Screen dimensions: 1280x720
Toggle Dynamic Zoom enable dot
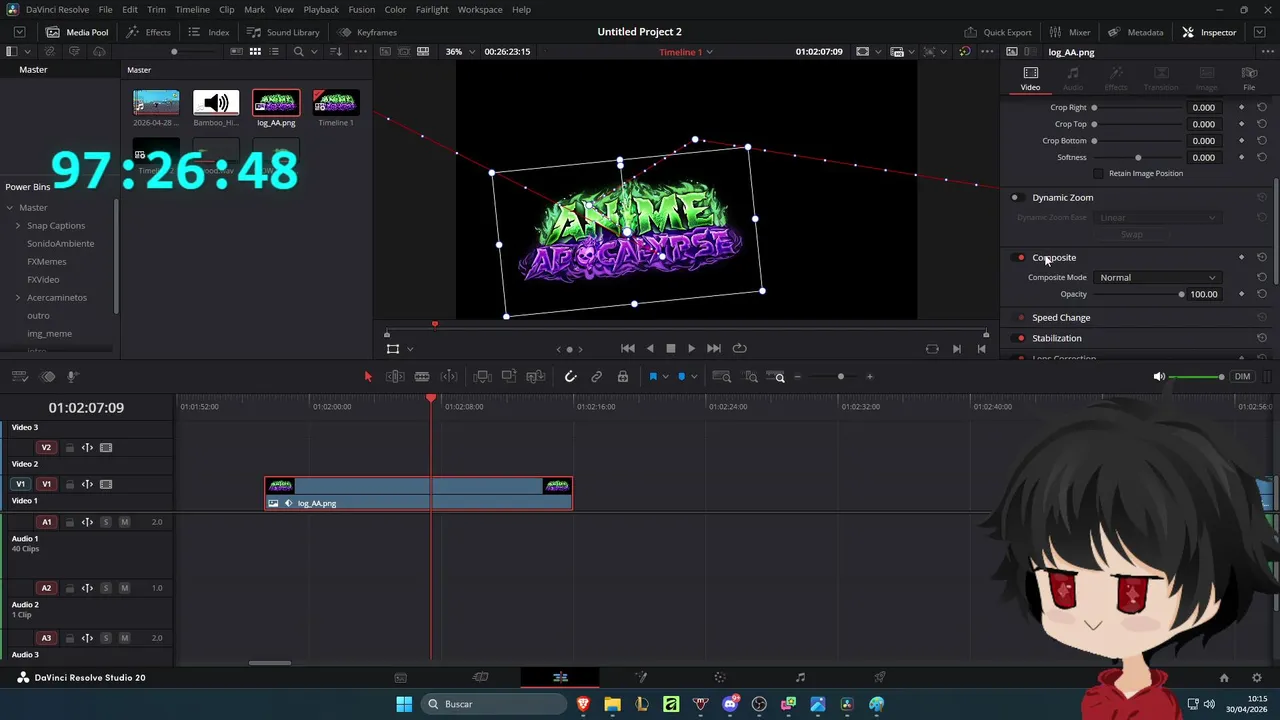coord(1015,197)
